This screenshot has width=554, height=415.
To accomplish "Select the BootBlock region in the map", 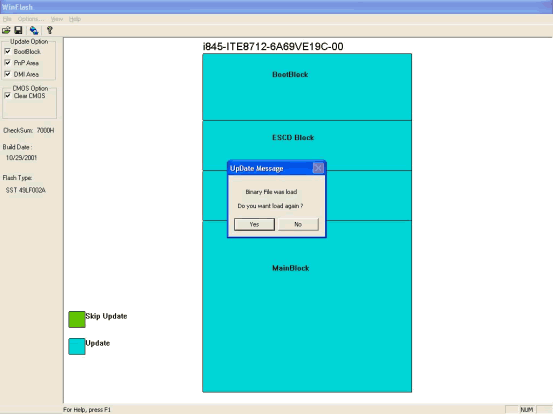I will pos(307,87).
